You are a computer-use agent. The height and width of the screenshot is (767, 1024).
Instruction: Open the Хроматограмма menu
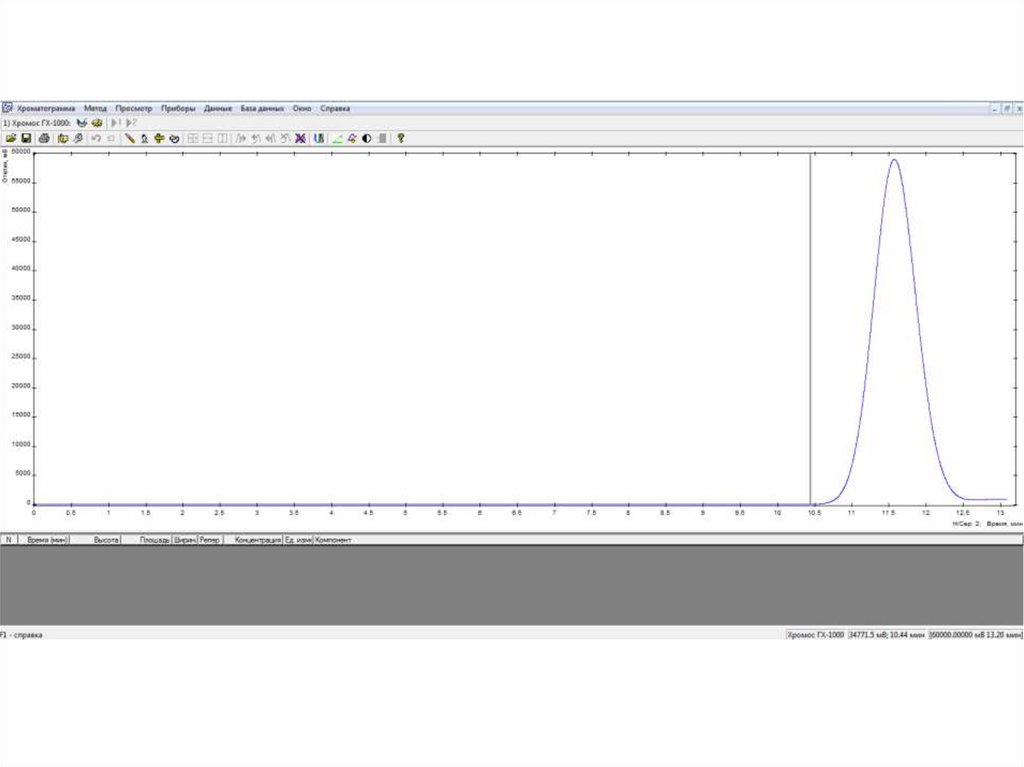pos(46,108)
